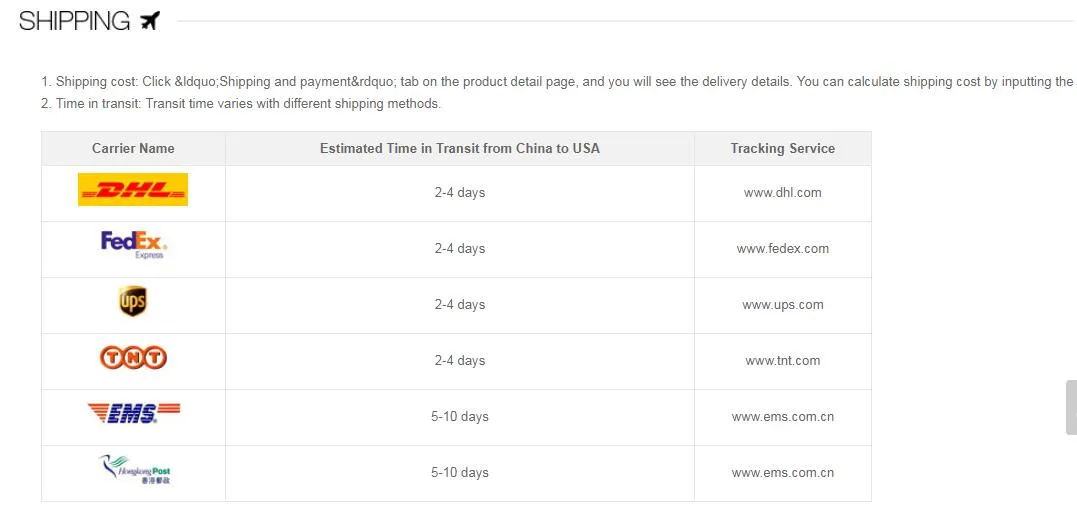Open www.fedex.com tracking link
Viewport: 1077px width, 524px height.
(782, 249)
